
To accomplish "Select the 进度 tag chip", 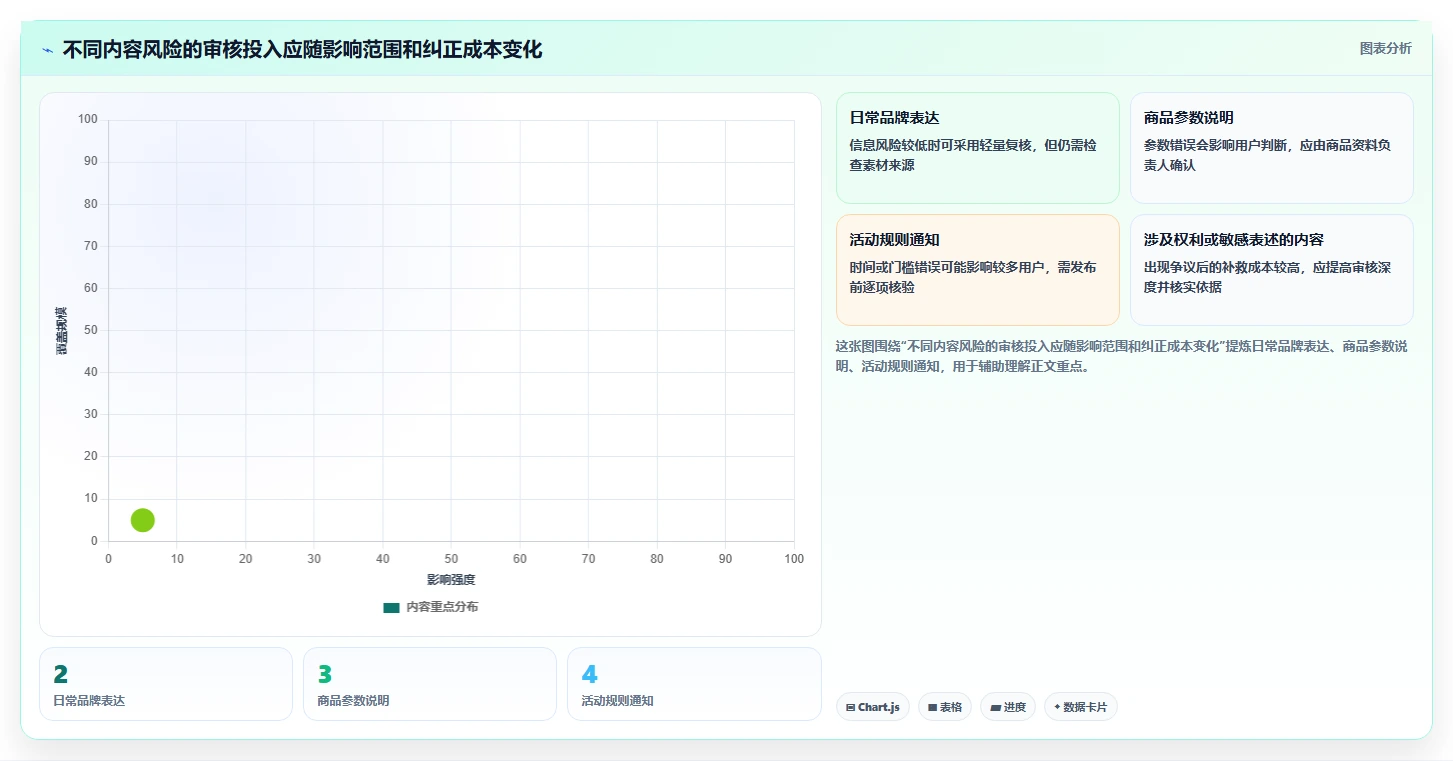I will pyautogui.click(x=1008, y=707).
